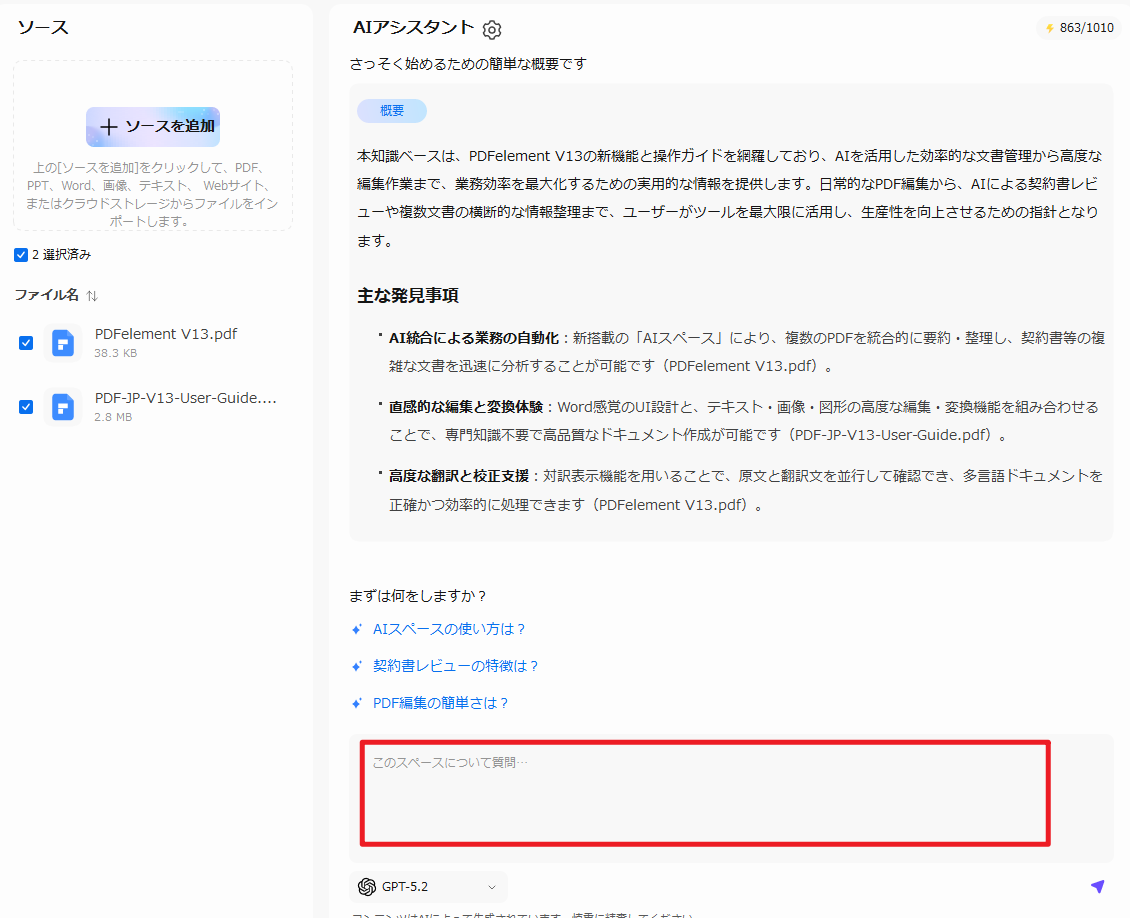Click sparkle icon beside PDF編集の簡単さは？
Image resolution: width=1130 pixels, height=918 pixels.
357,703
